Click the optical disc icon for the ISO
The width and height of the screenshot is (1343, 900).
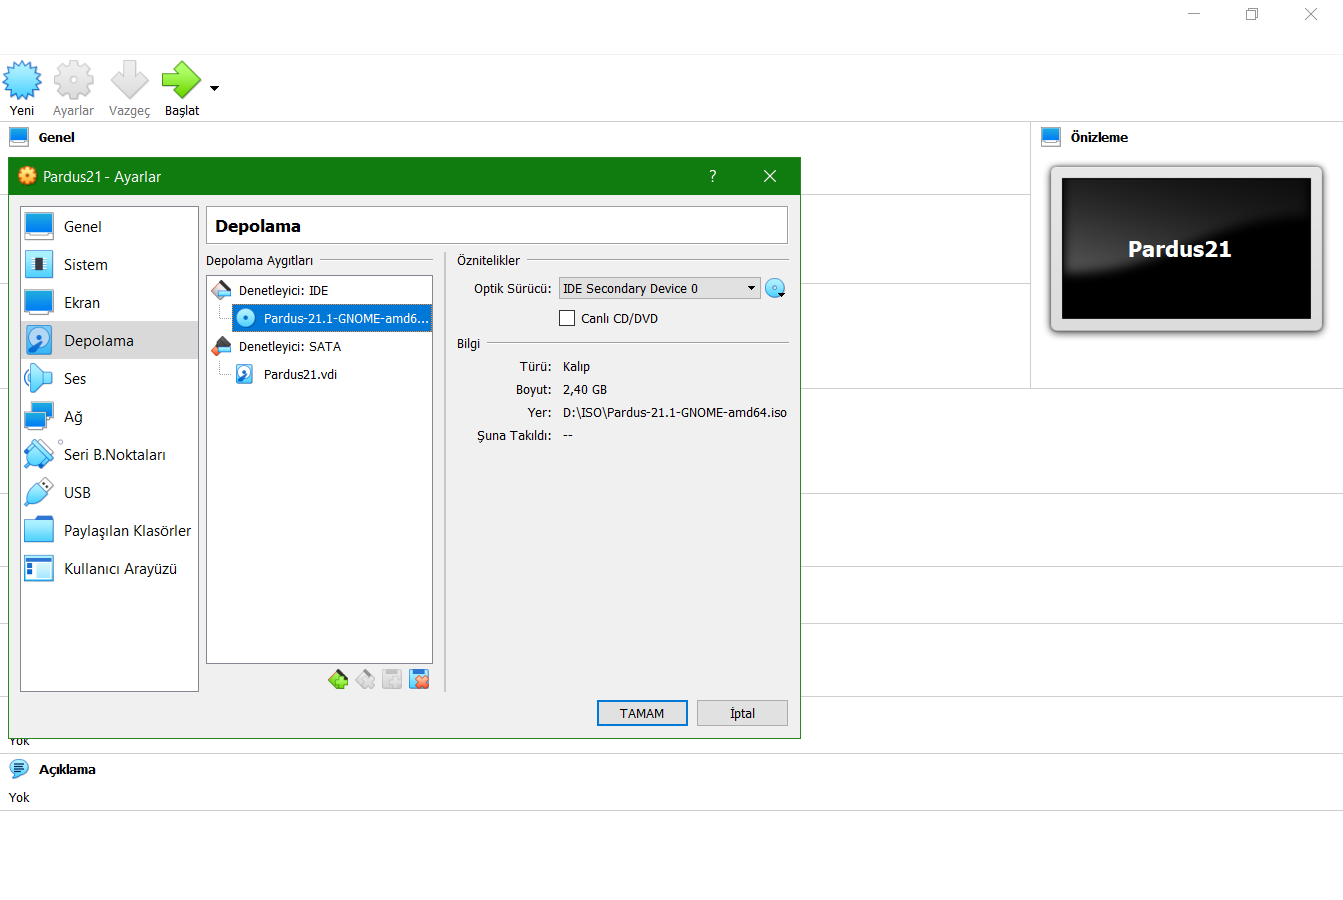tap(246, 318)
